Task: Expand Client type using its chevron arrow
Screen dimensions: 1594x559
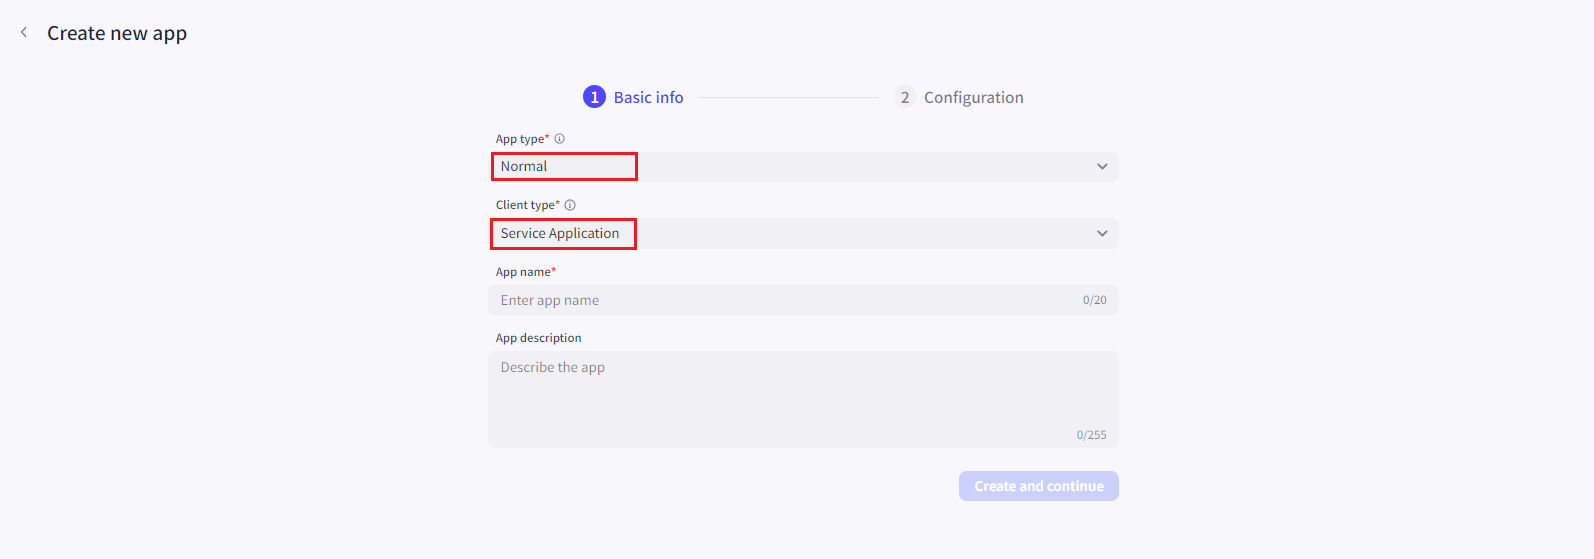Action: coord(1102,234)
